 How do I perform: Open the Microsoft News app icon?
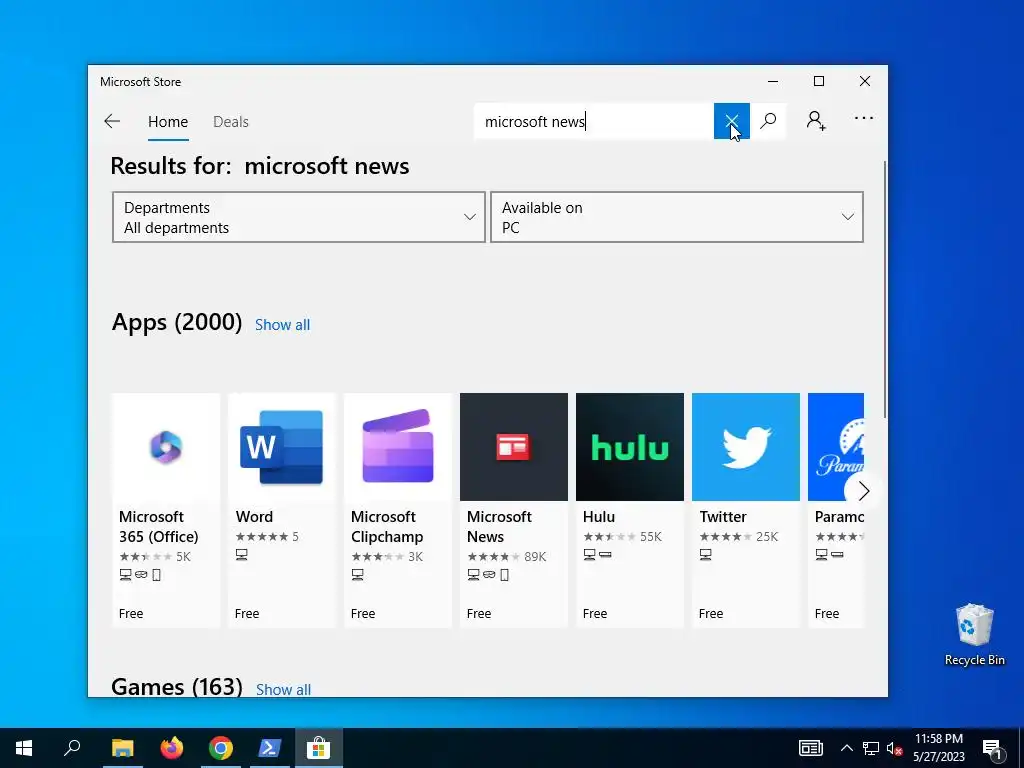[x=514, y=447]
